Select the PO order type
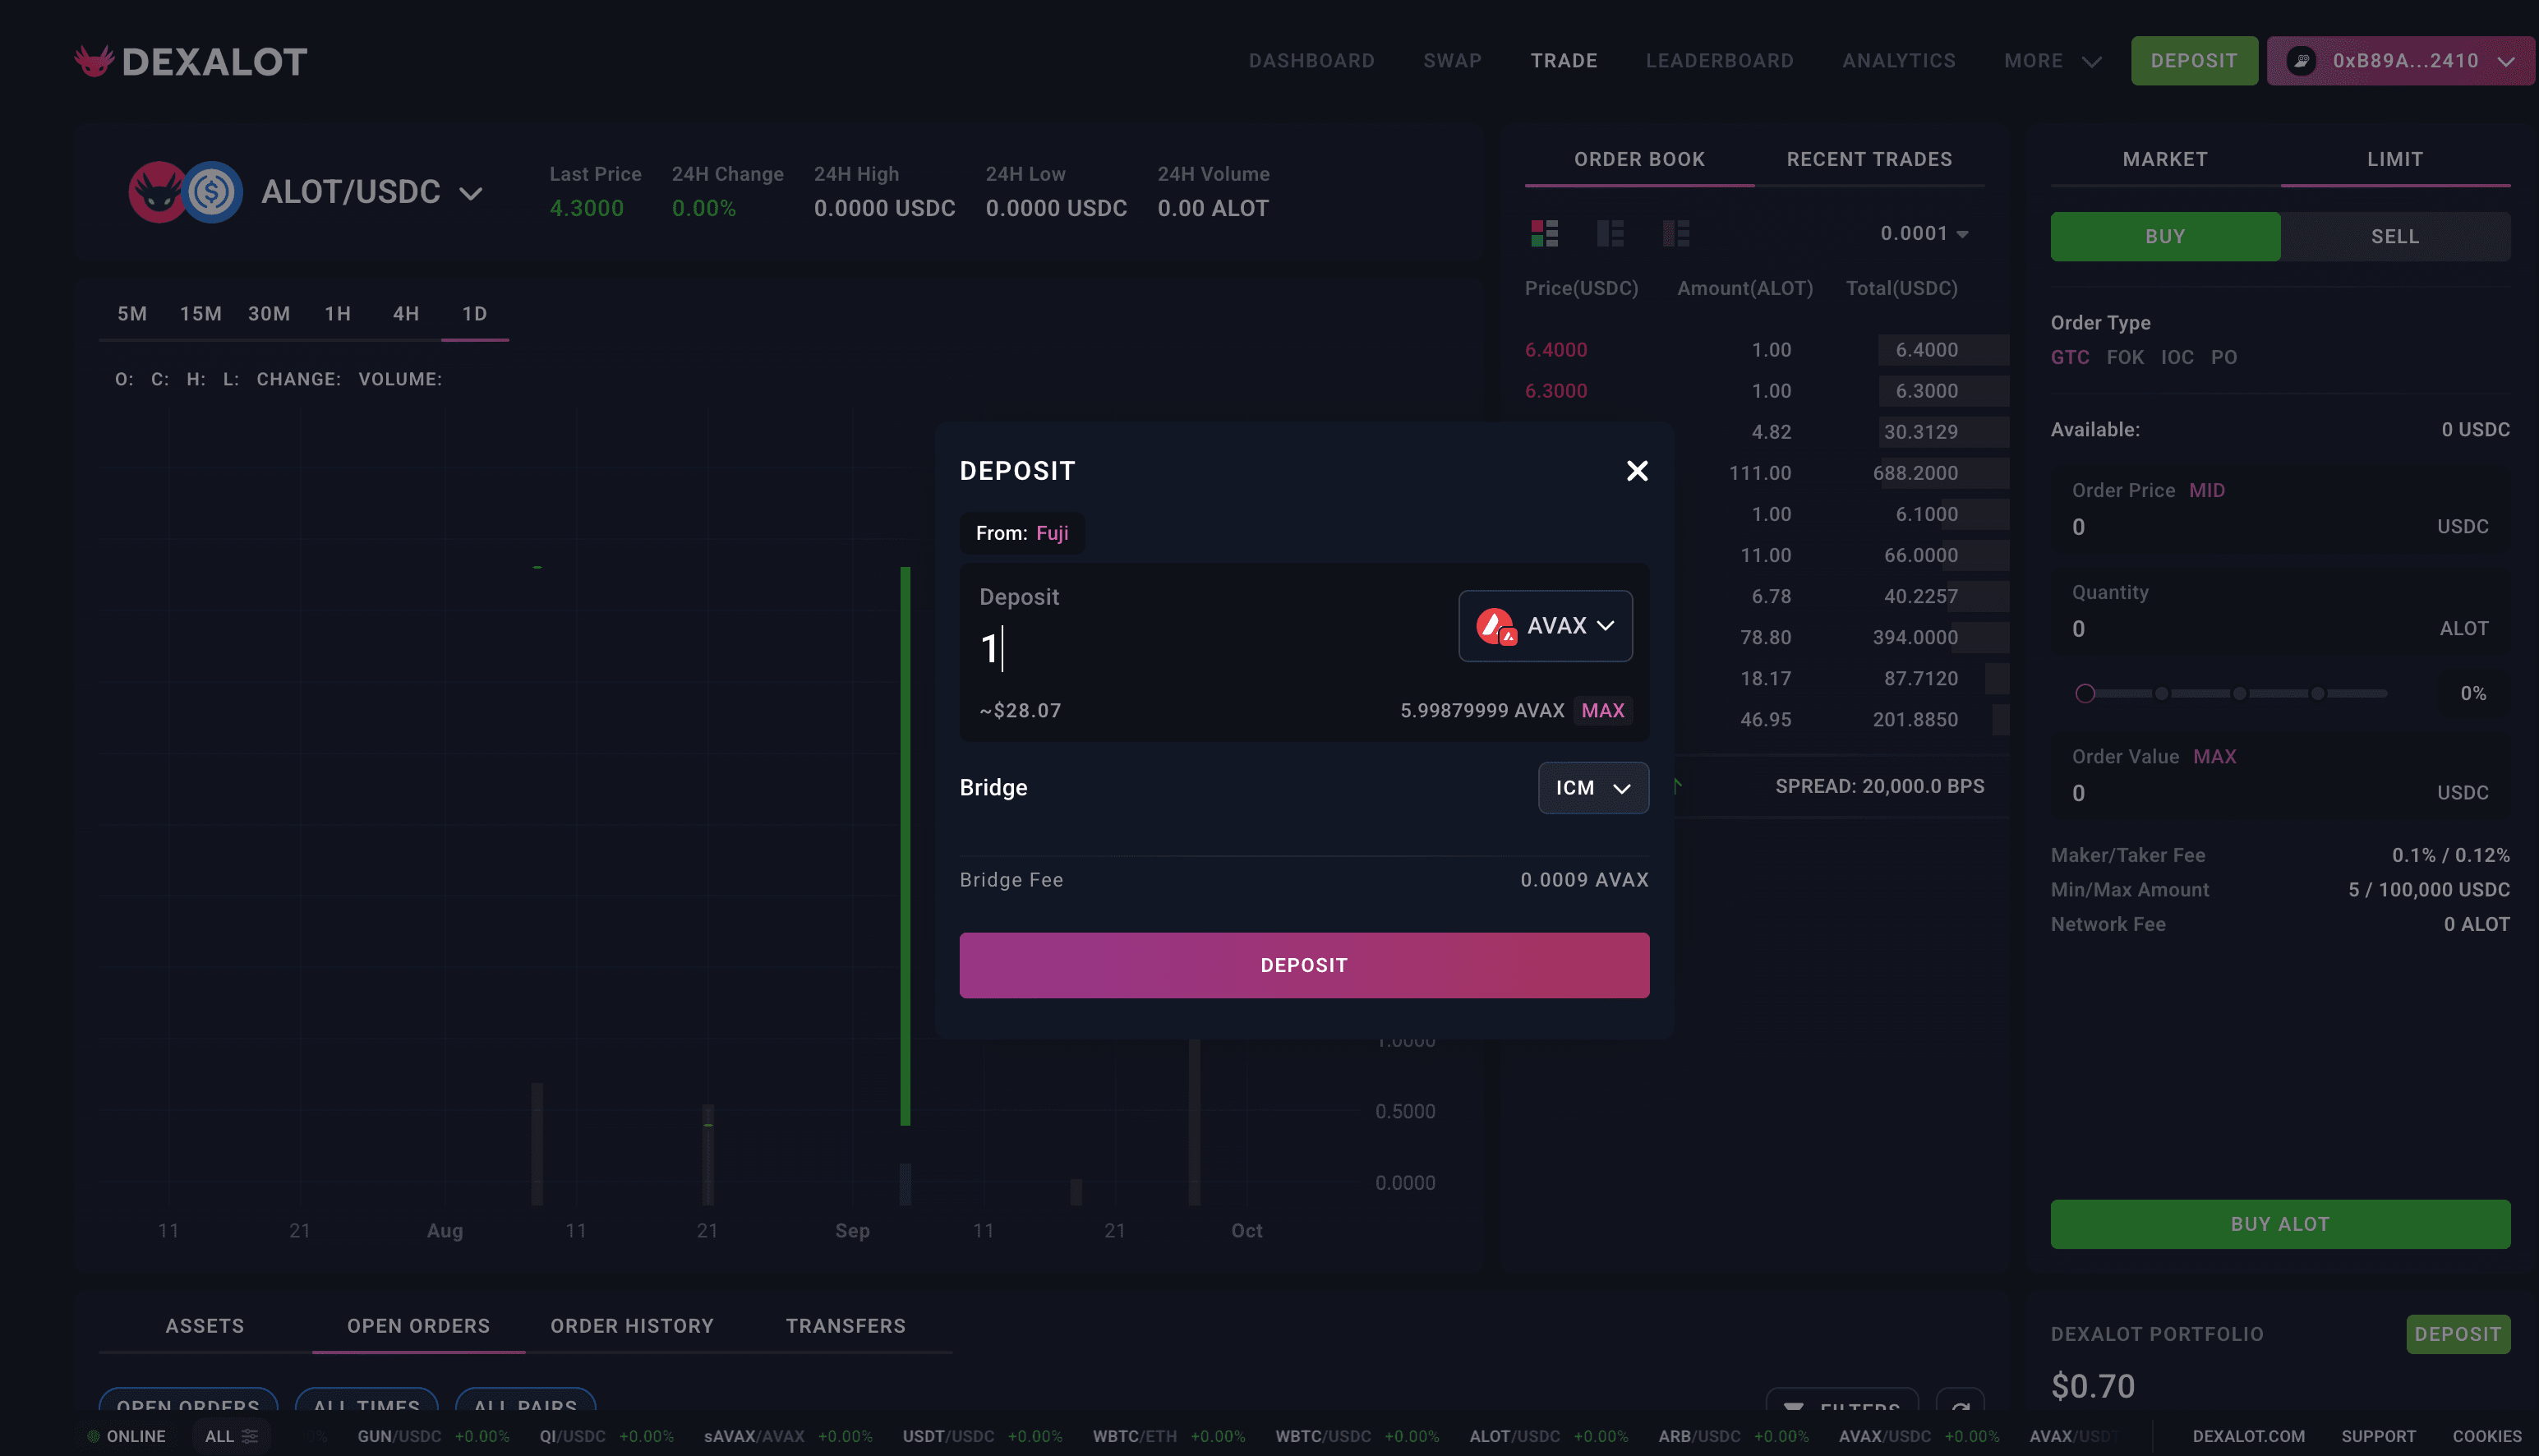The image size is (2539, 1456). 2223,358
